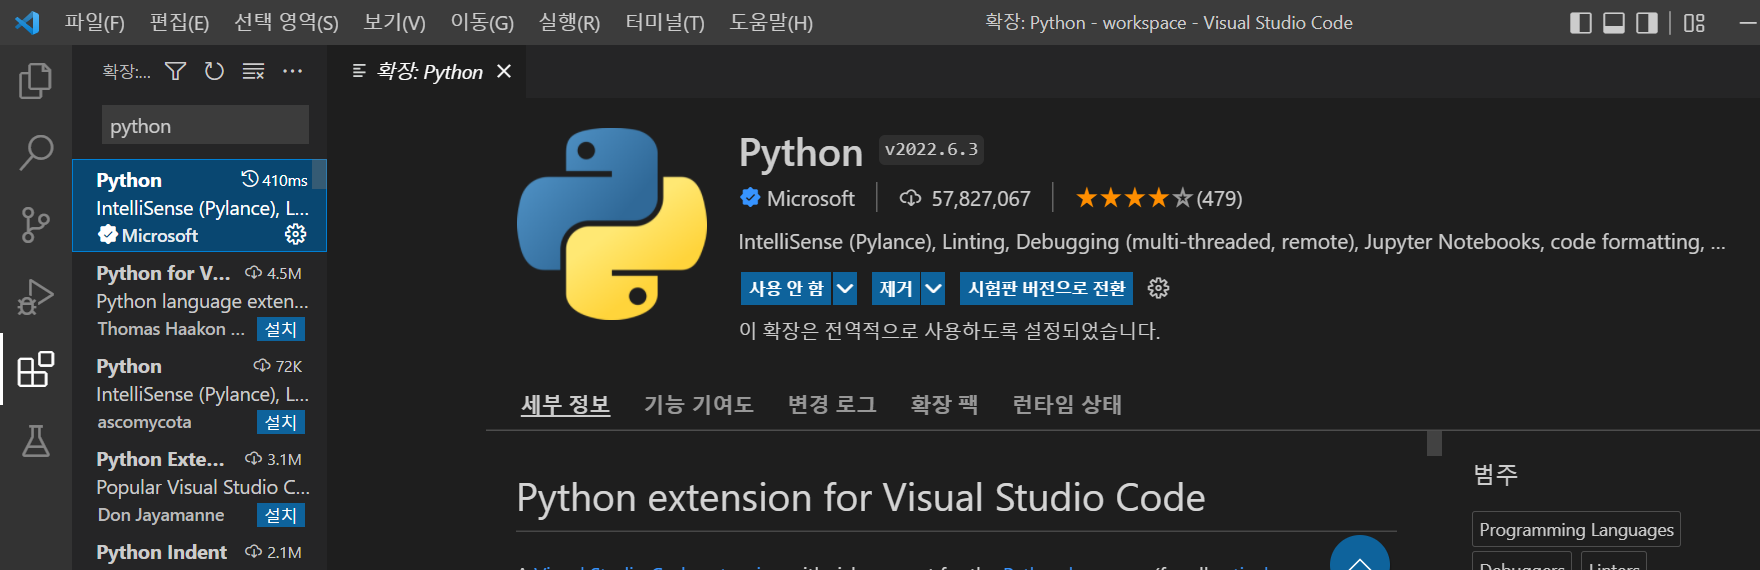Open the Source Control view
The width and height of the screenshot is (1760, 570).
pyautogui.click(x=36, y=224)
